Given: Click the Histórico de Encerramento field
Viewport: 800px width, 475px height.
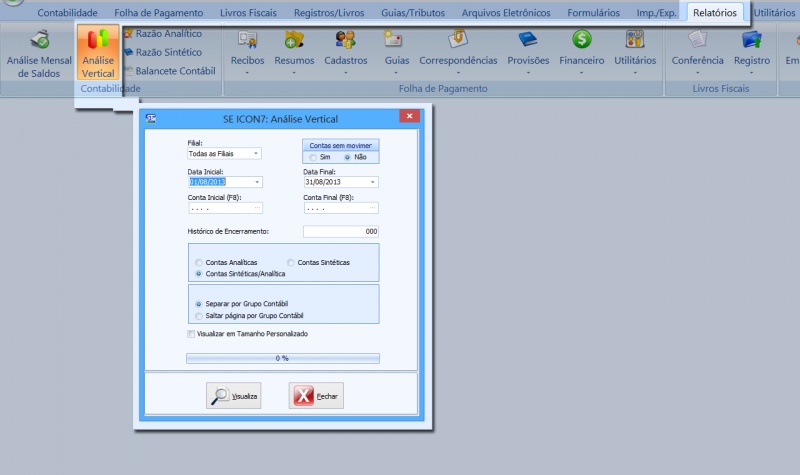Looking at the screenshot, I should coord(340,232).
